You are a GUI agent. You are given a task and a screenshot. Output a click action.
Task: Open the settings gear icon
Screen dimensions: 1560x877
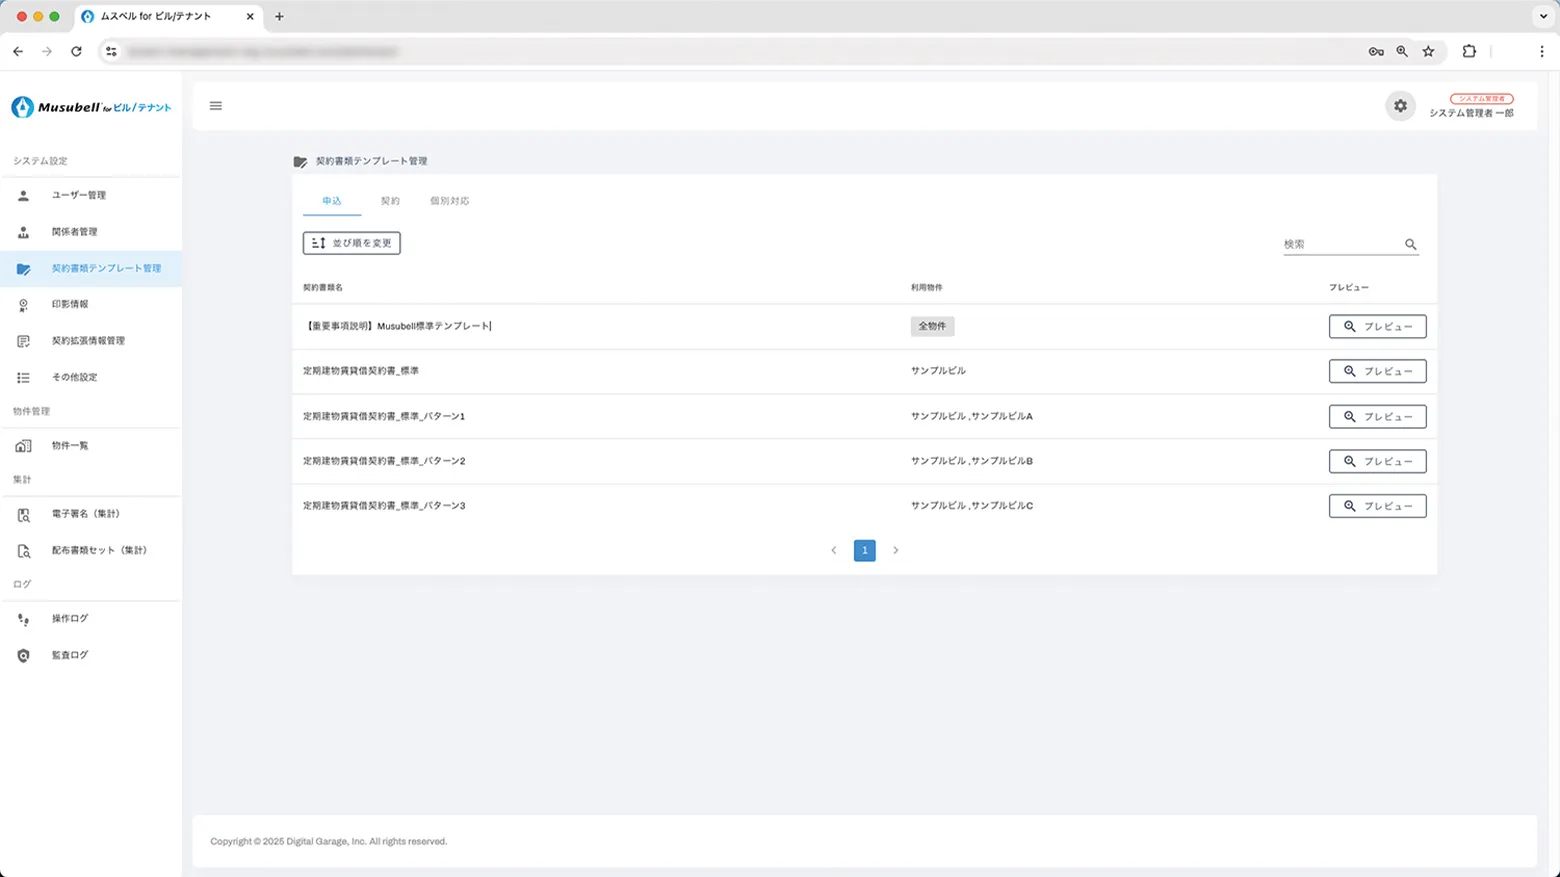(1400, 106)
